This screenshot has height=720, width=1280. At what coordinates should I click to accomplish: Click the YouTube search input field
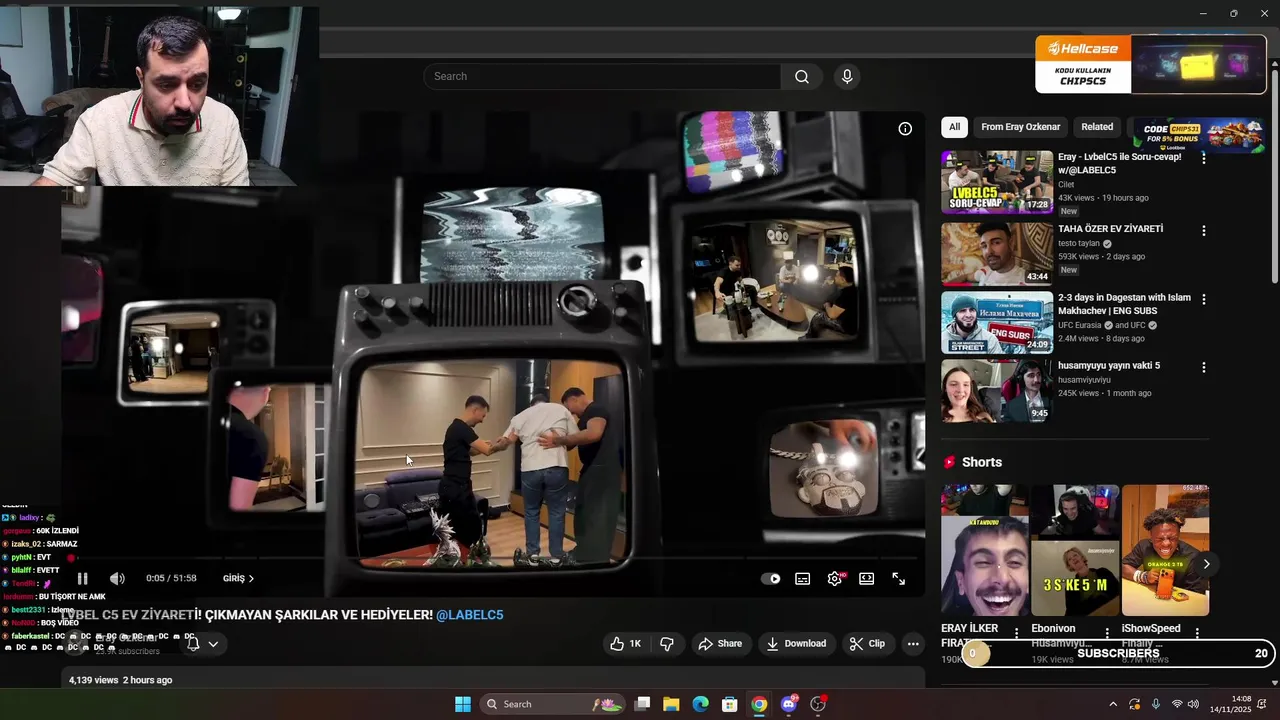602,77
